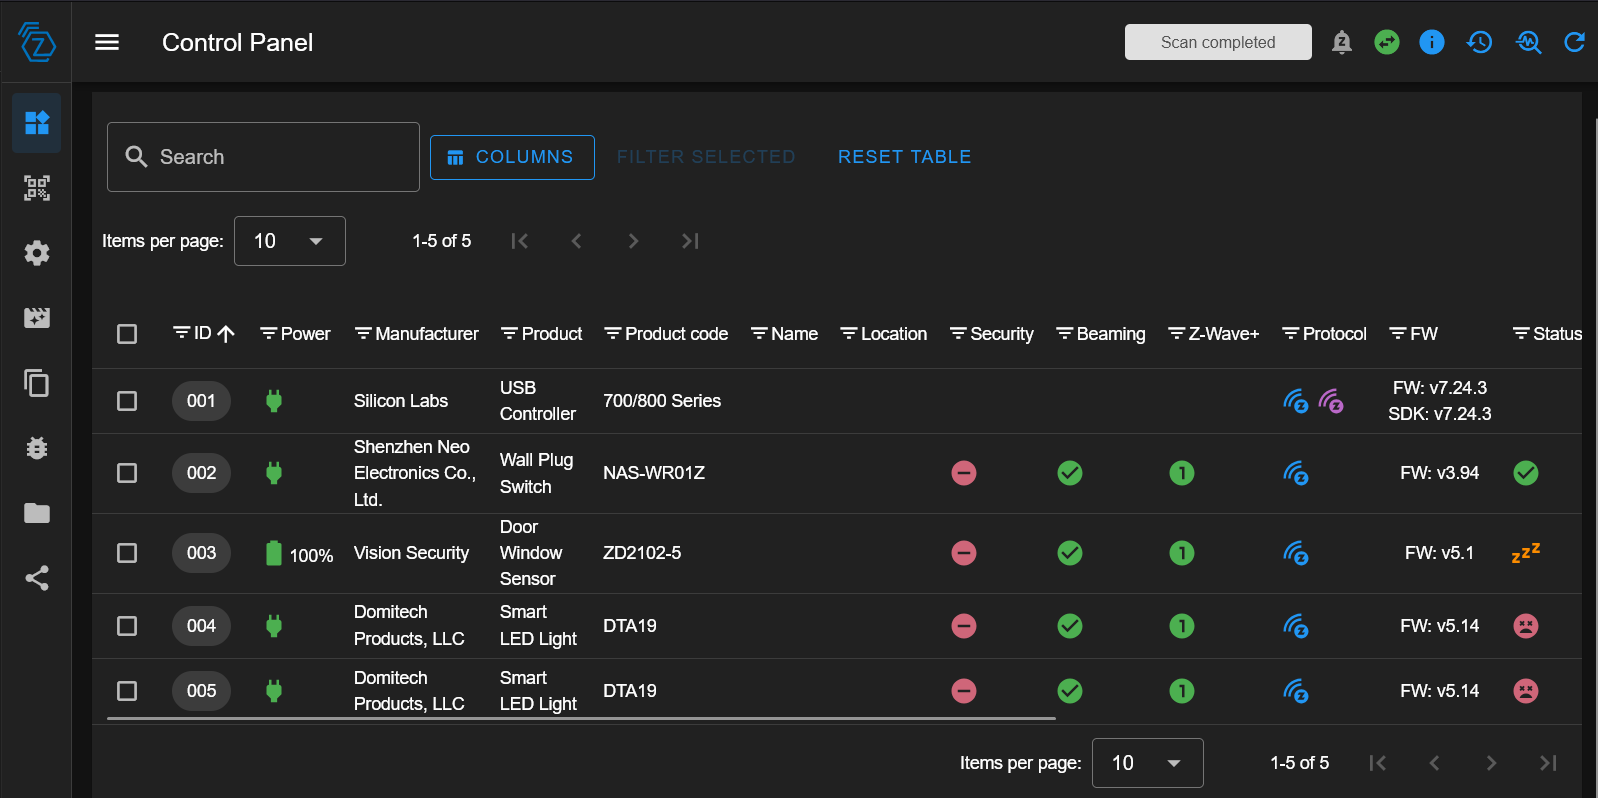This screenshot has width=1598, height=798.
Task: Select the checkbox for node 003
Action: (x=127, y=553)
